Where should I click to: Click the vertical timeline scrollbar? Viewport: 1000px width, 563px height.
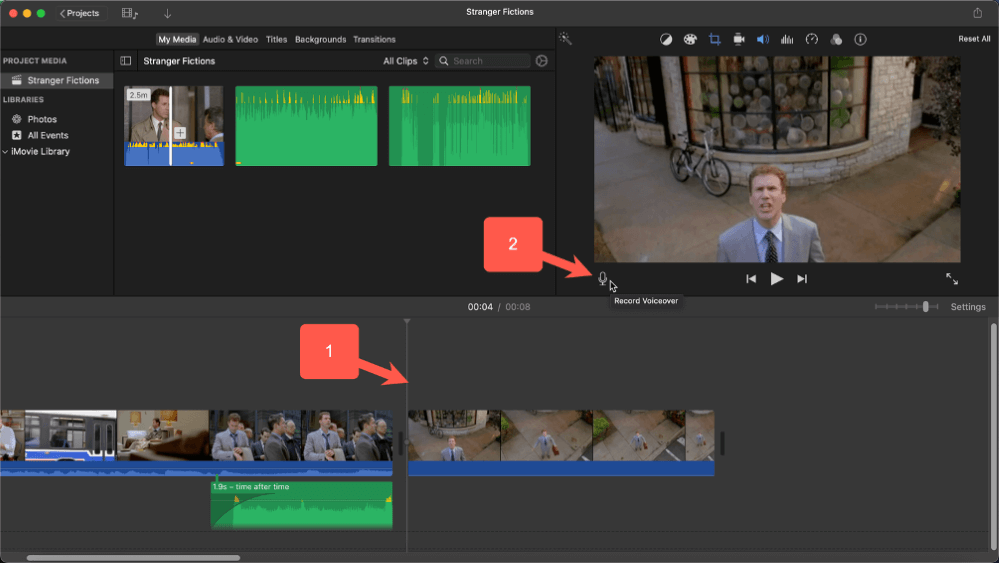pos(994,437)
